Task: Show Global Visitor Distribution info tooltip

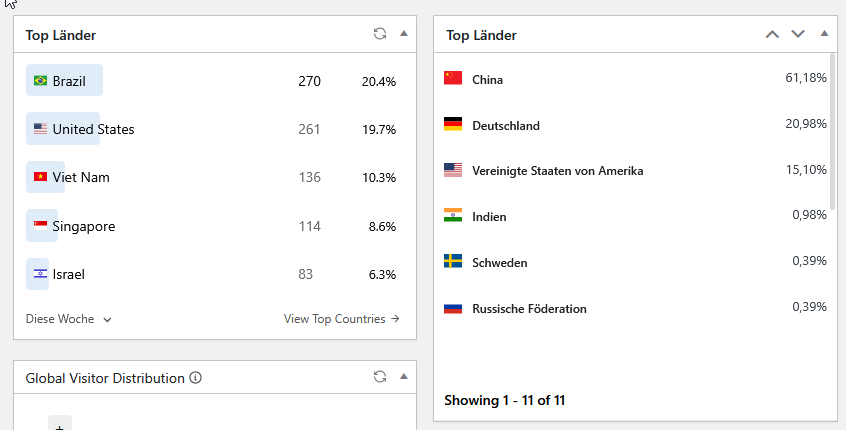Action: (x=196, y=378)
